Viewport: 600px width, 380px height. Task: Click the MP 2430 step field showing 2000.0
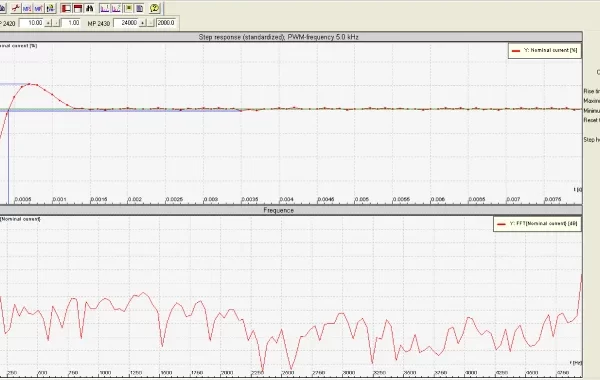(x=166, y=23)
